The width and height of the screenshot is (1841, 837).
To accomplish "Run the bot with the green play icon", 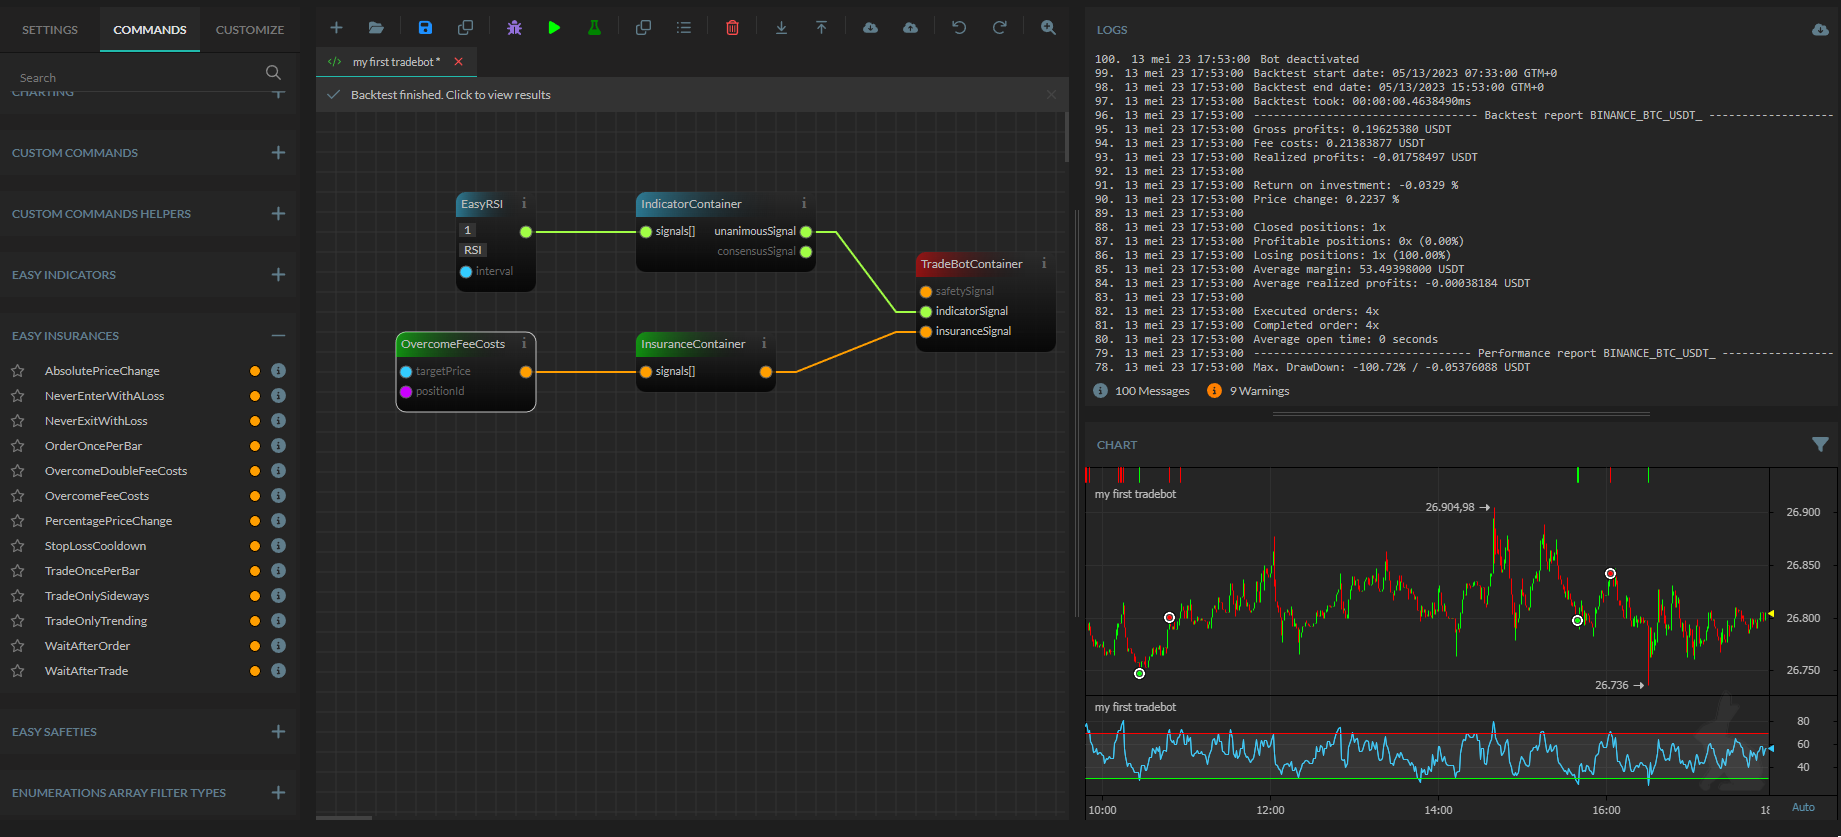I will (554, 28).
